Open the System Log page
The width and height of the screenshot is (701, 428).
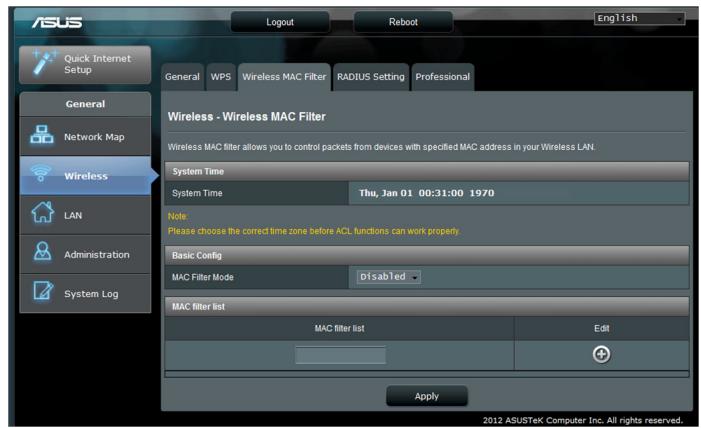point(85,293)
